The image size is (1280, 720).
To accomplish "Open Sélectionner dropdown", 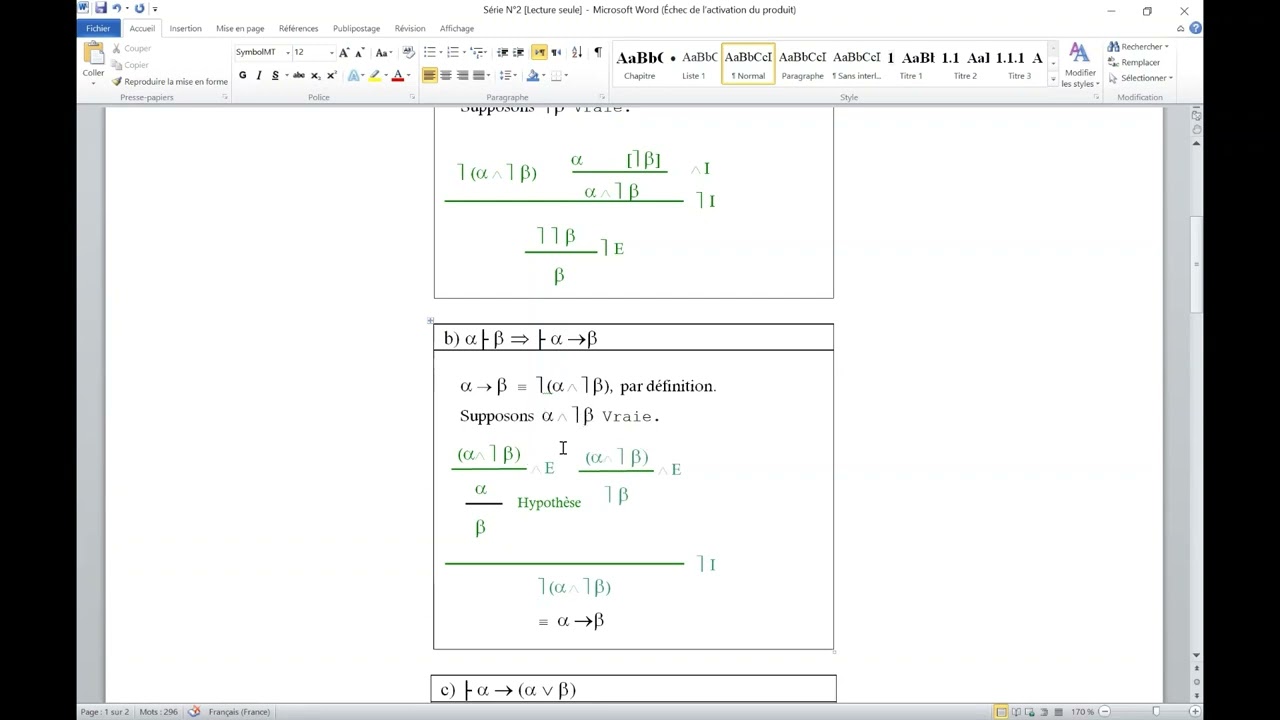I will click(1140, 78).
